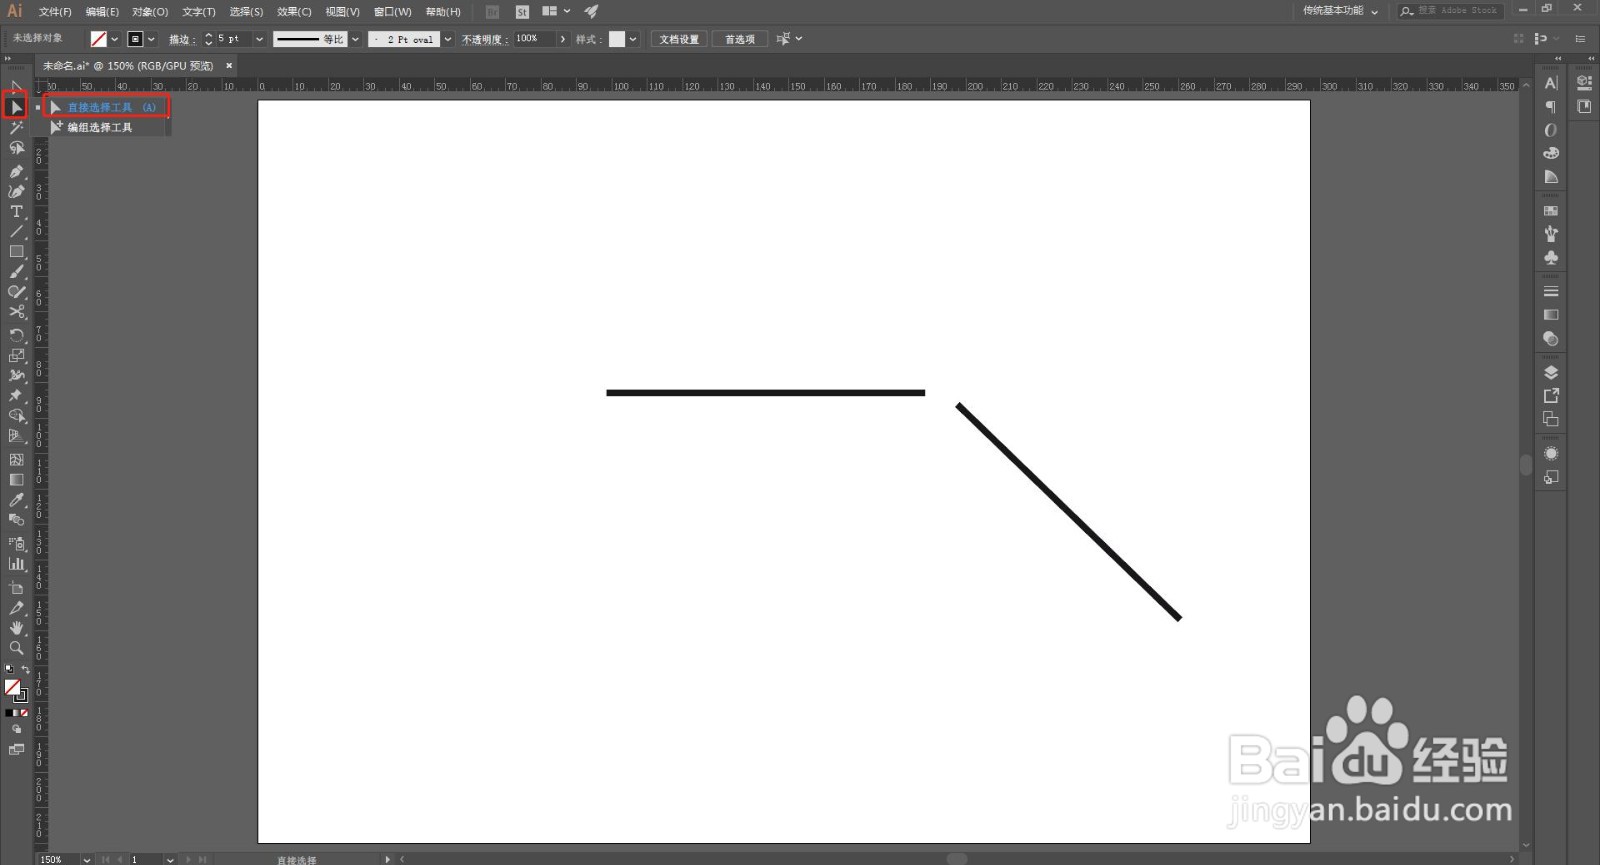Expand the left toolbar double arrows
This screenshot has height=865, width=1600.
tap(8, 58)
